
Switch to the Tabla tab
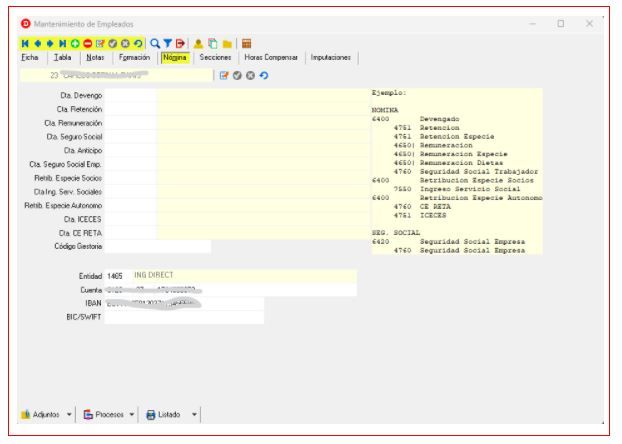click(x=63, y=58)
